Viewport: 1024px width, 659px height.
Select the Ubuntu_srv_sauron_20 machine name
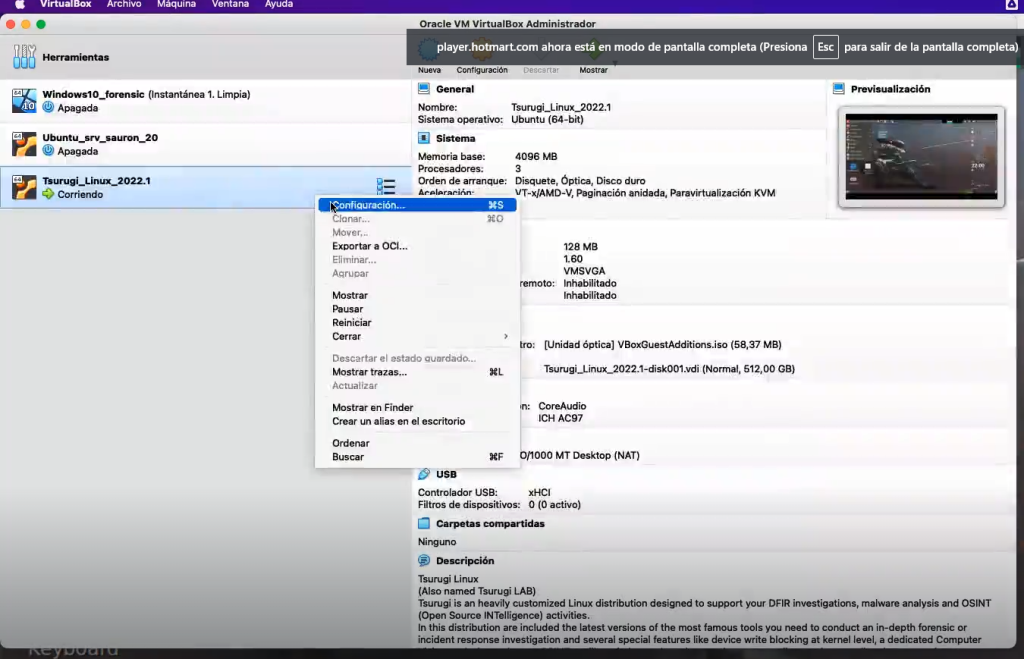point(100,138)
